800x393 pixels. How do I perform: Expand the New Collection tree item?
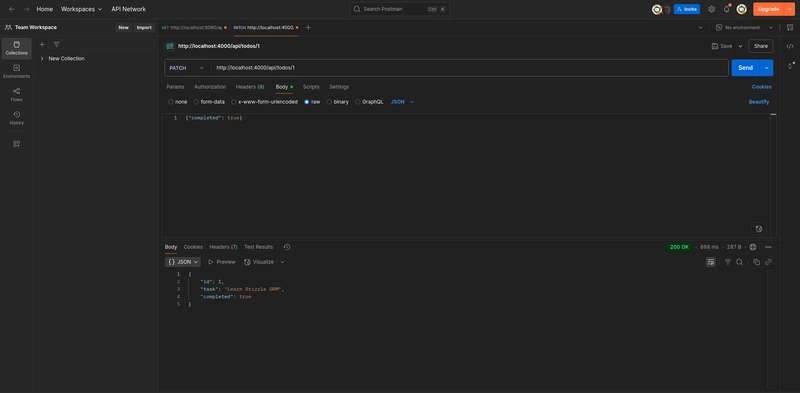coord(42,59)
